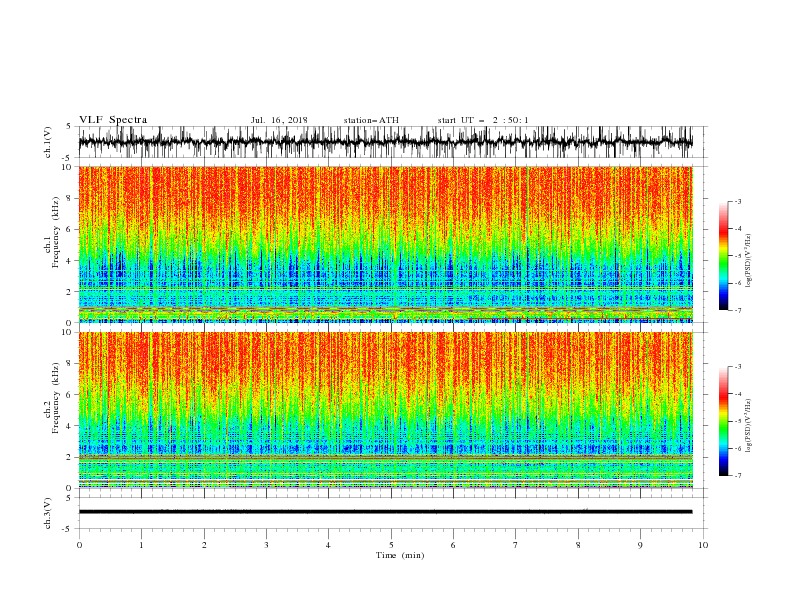This screenshot has width=792, height=612.
Task: Click time axis tick label "7"
Action: (x=516, y=545)
